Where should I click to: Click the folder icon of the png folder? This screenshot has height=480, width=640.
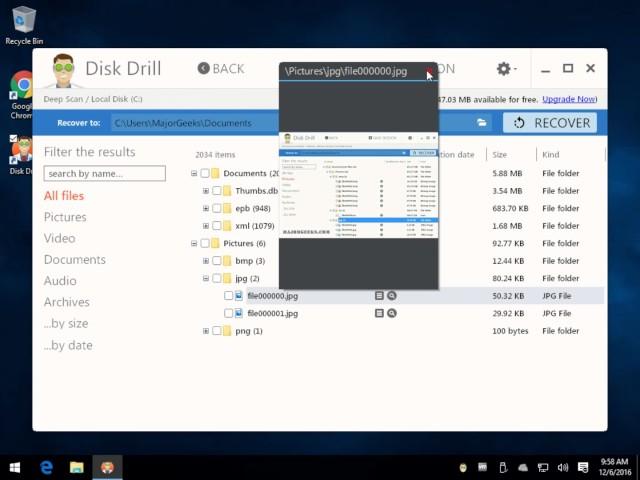pos(227,331)
